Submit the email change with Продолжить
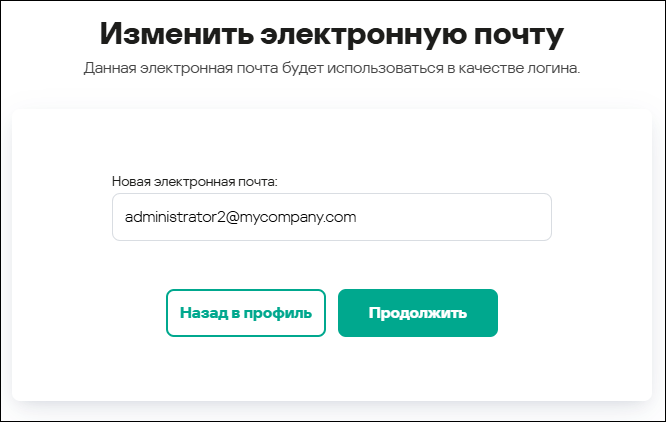The image size is (666, 422). pyautogui.click(x=417, y=313)
